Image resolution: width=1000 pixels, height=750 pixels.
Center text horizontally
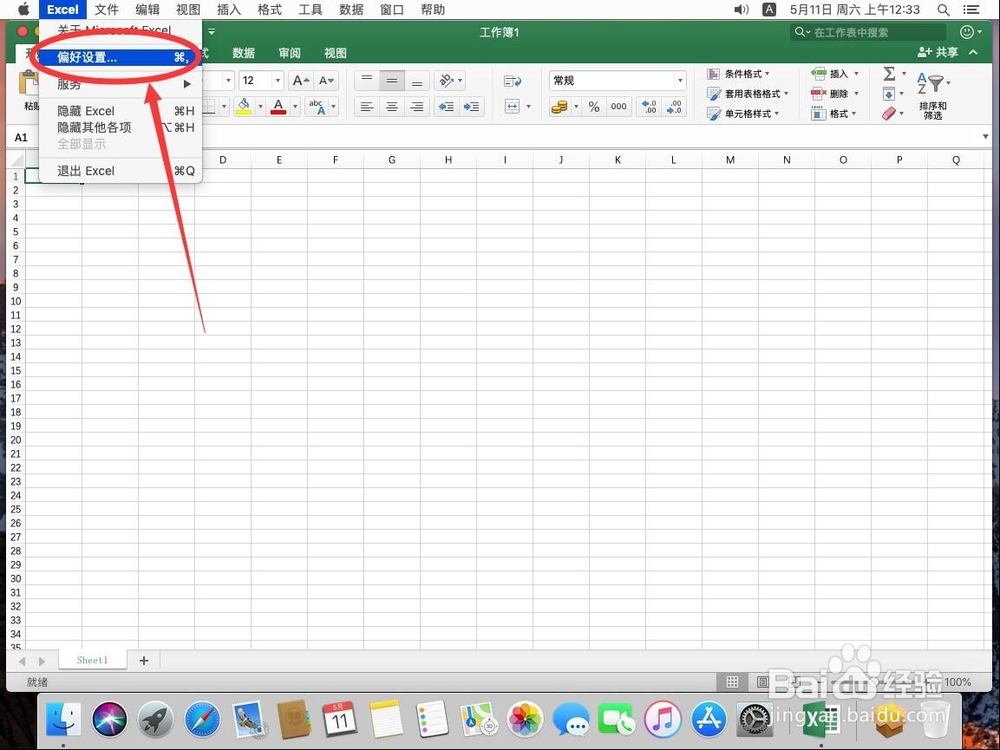coord(392,107)
